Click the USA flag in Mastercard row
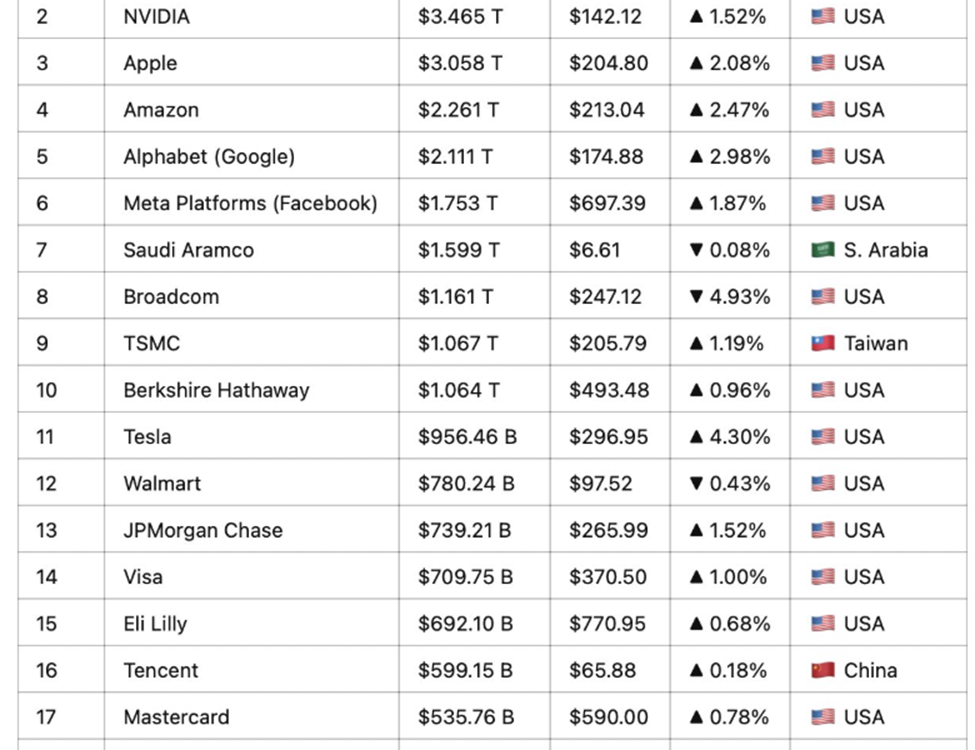The width and height of the screenshot is (975, 750). pyautogui.click(x=822, y=717)
